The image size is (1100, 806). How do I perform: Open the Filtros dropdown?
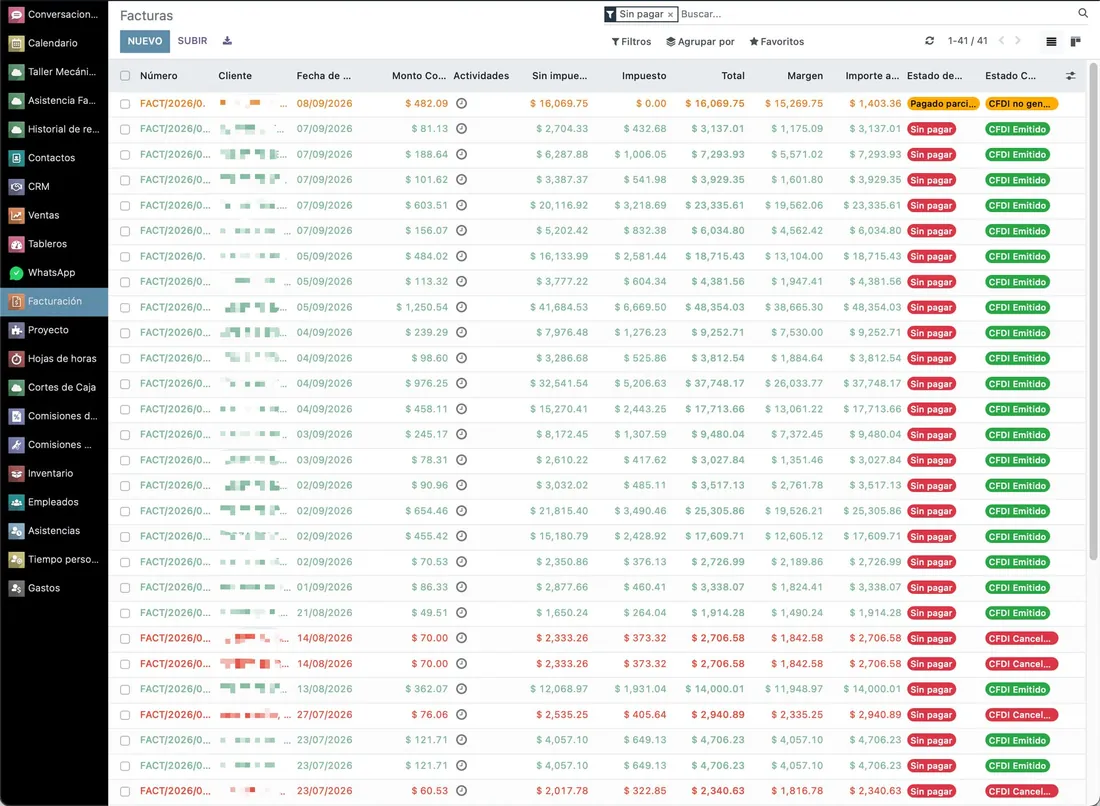631,41
